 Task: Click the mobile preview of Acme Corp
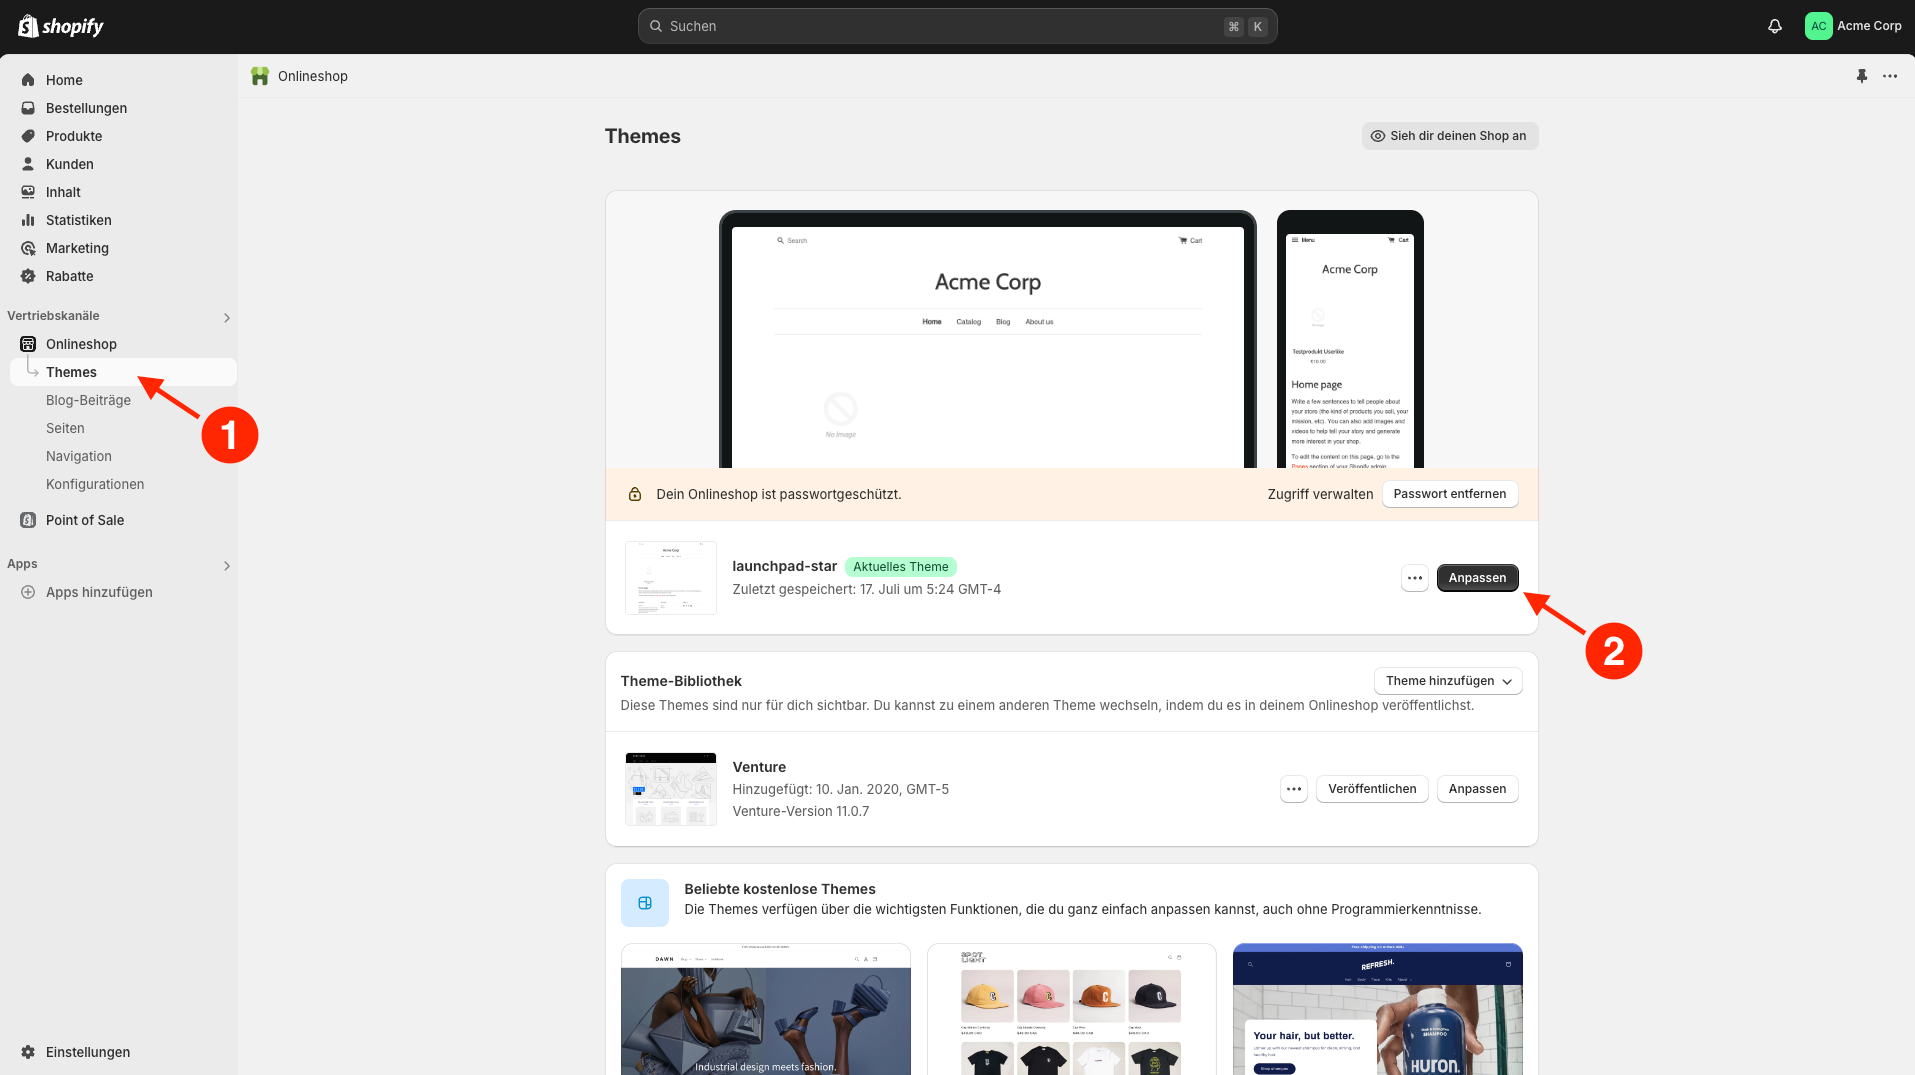click(1350, 340)
